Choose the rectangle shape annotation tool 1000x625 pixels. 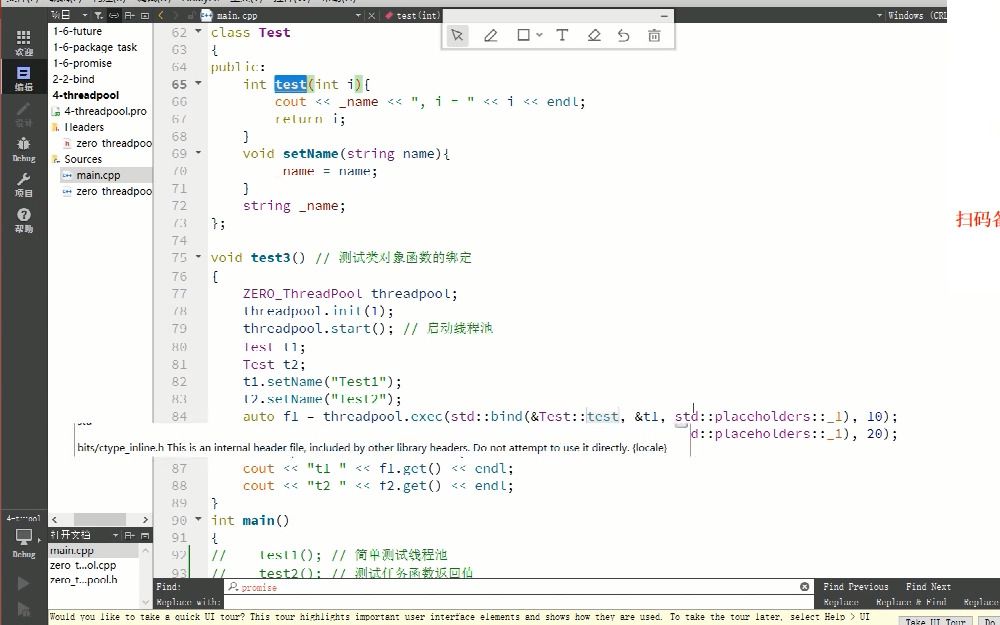coord(524,35)
